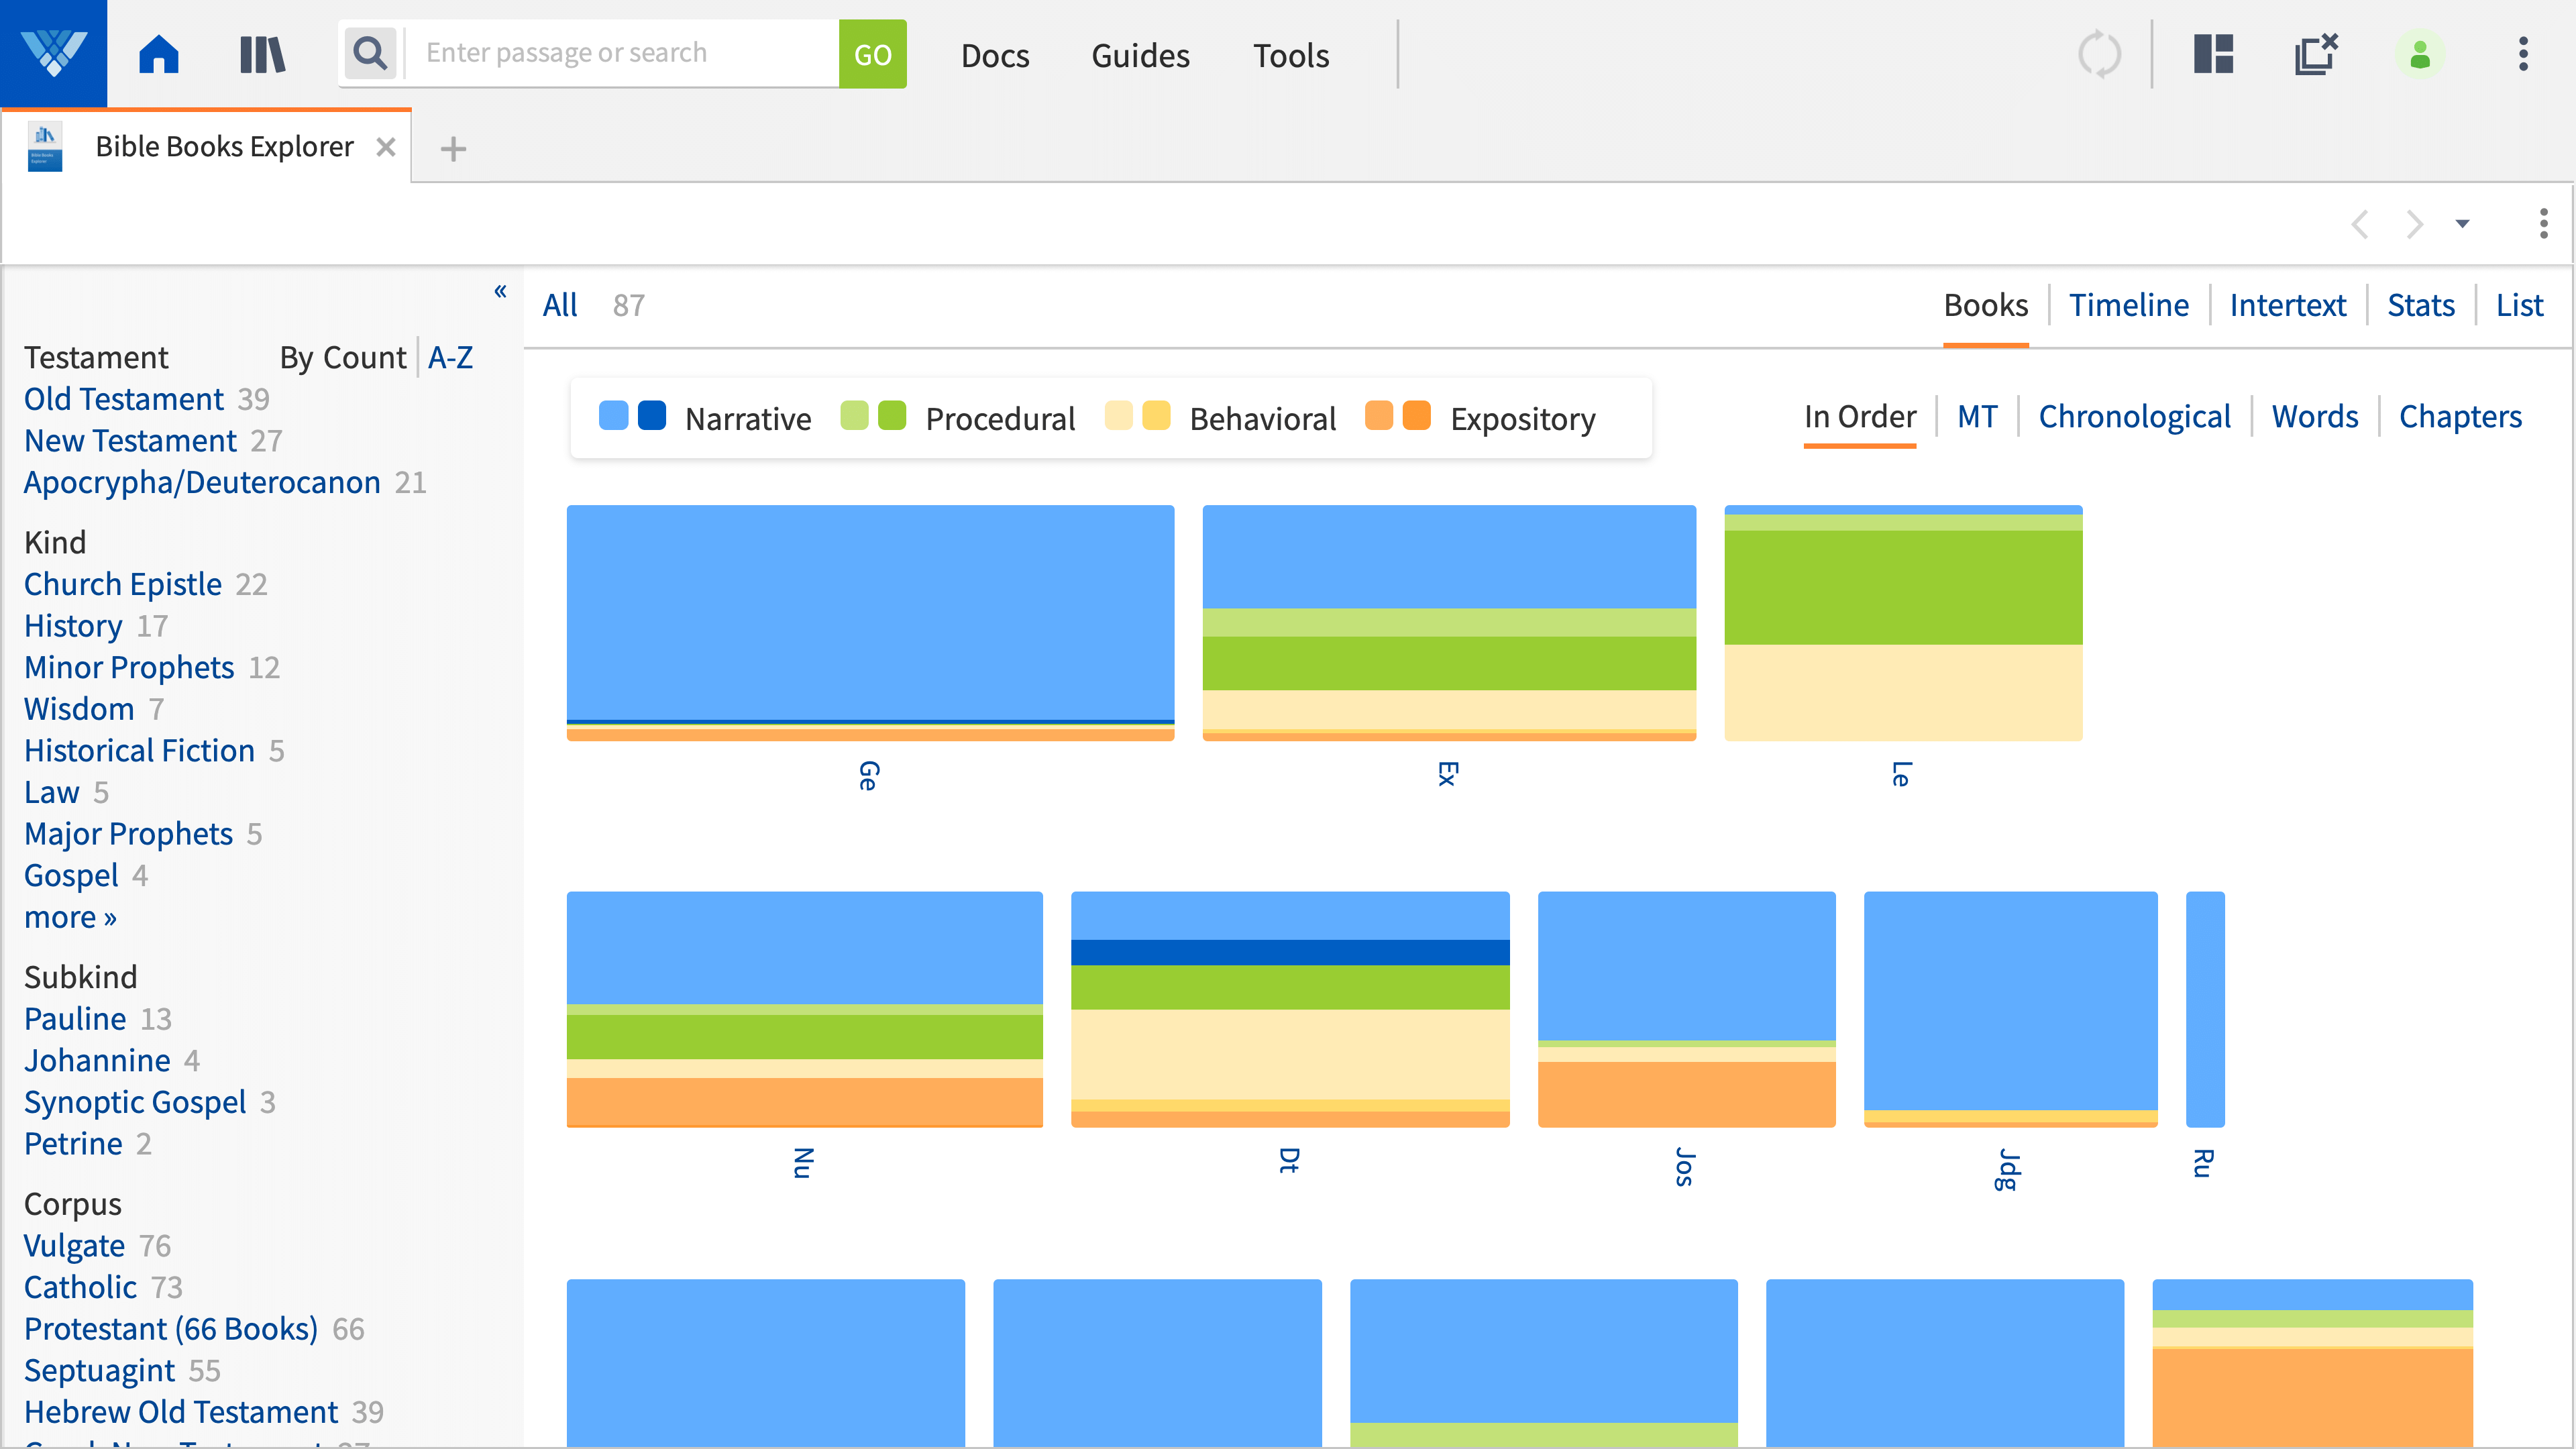Open the user account icon
This screenshot has width=2576, height=1449.
[2419, 54]
